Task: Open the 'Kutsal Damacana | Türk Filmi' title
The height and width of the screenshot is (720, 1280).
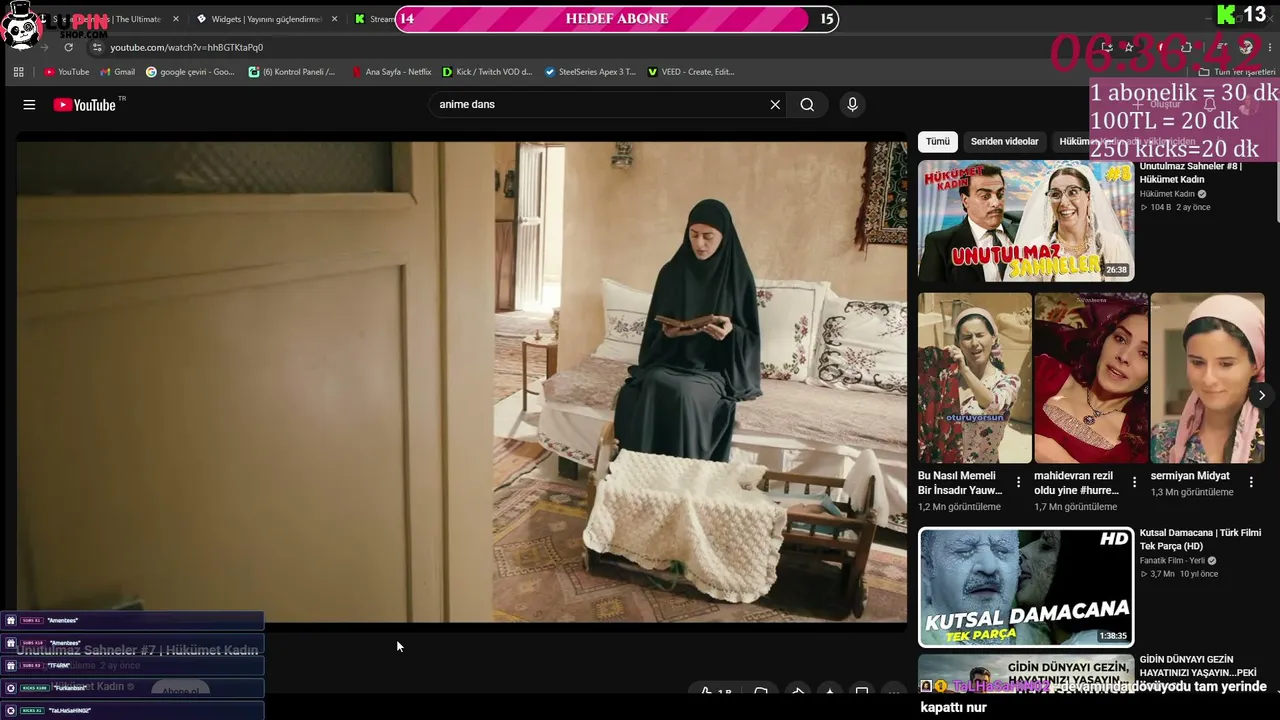Action: point(1200,539)
